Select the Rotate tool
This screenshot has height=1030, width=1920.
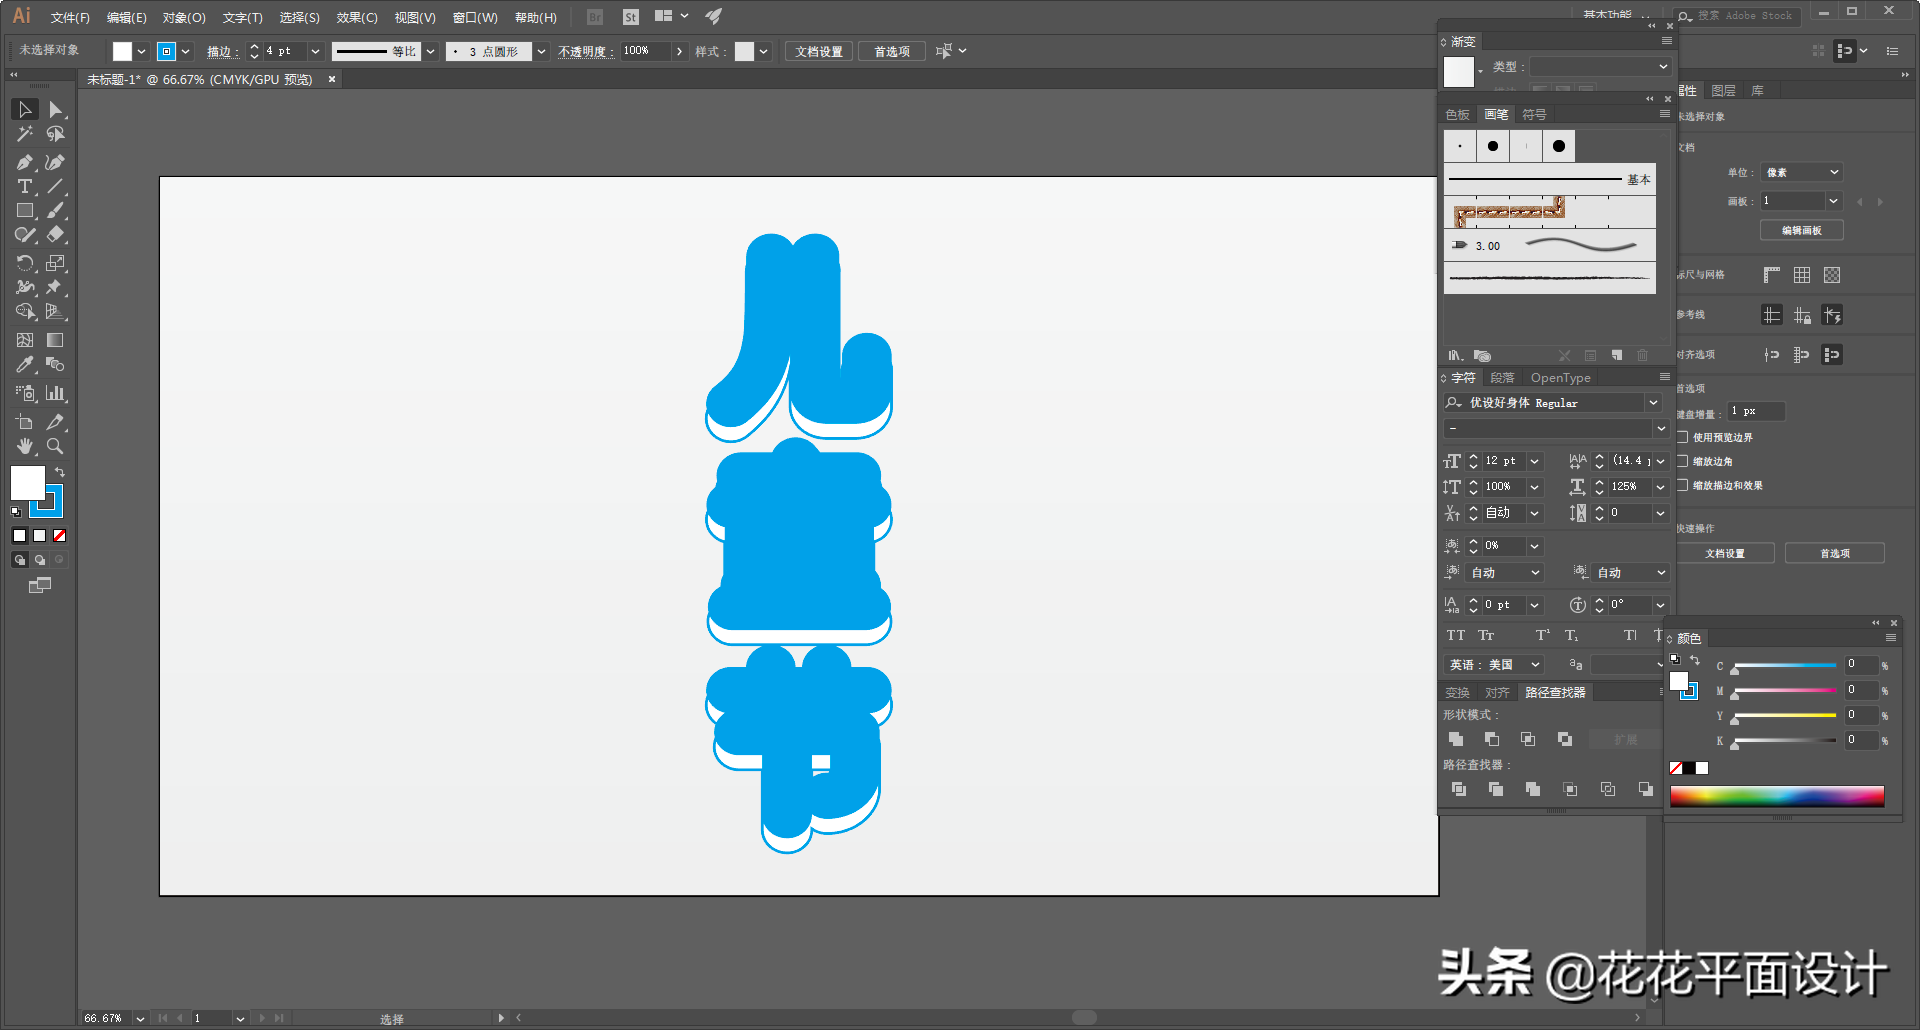coord(24,263)
